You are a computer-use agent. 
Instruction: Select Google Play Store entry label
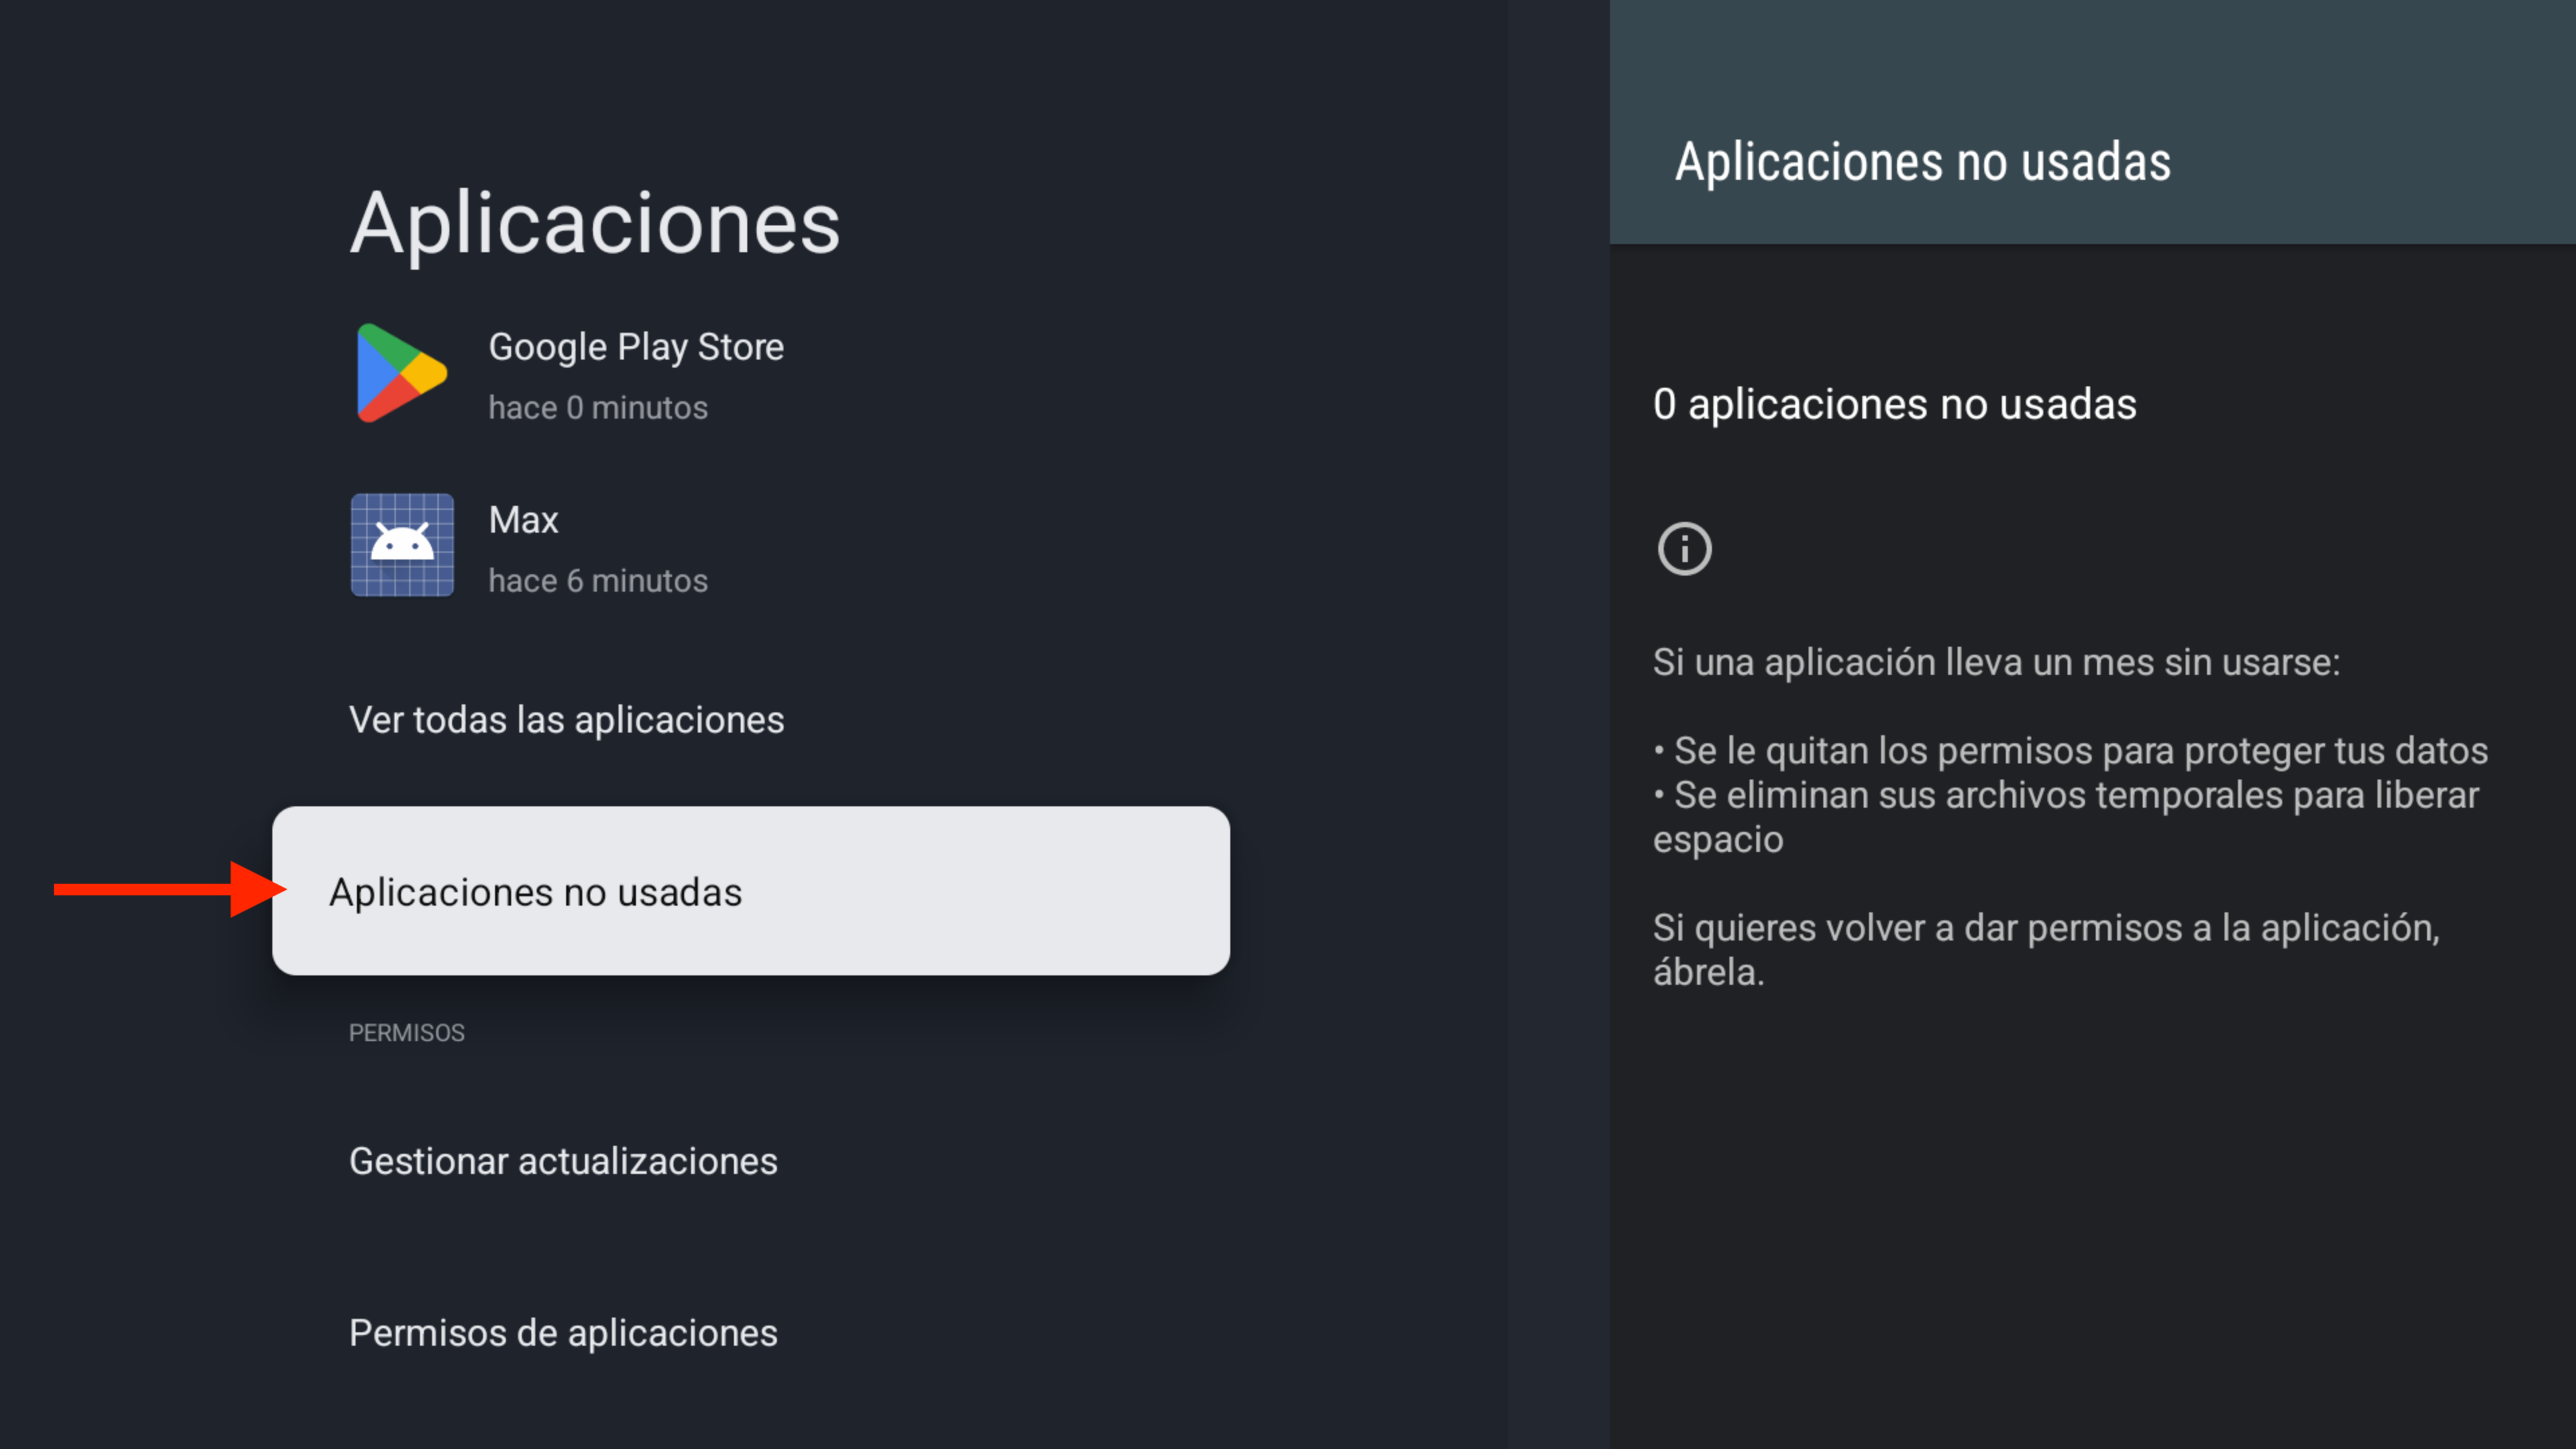(636, 347)
